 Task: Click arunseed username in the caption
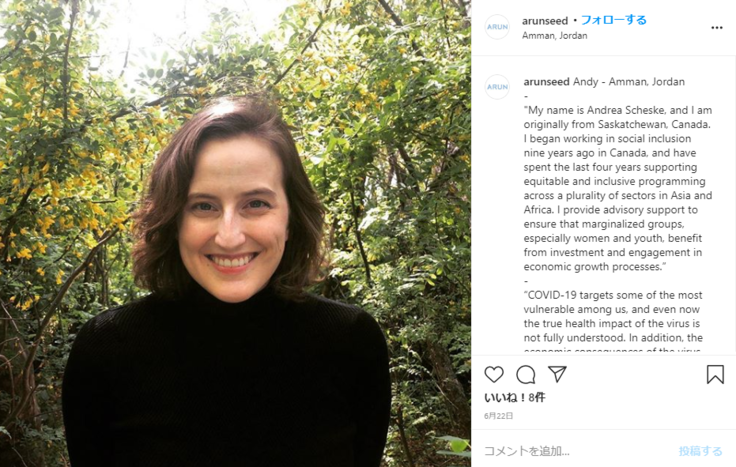[546, 82]
